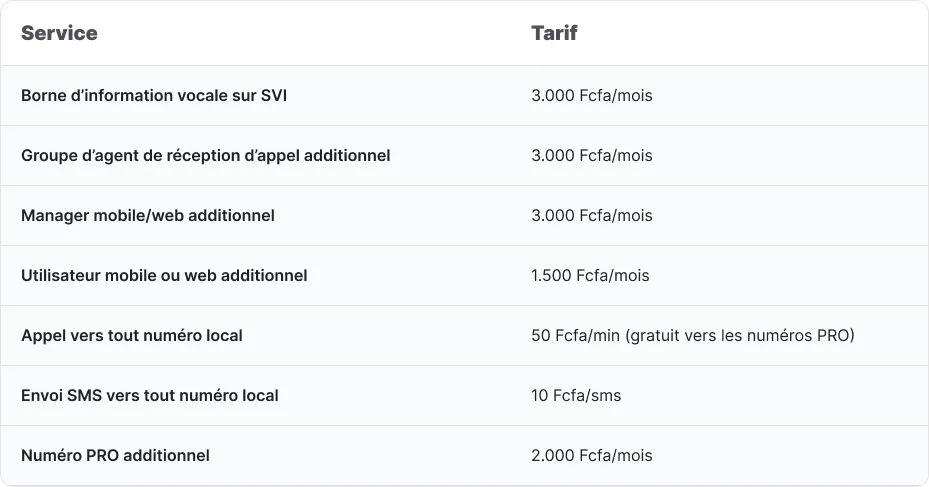Click the "Tarif" column header
Image resolution: width=929 pixels, height=487 pixels.
click(x=554, y=33)
